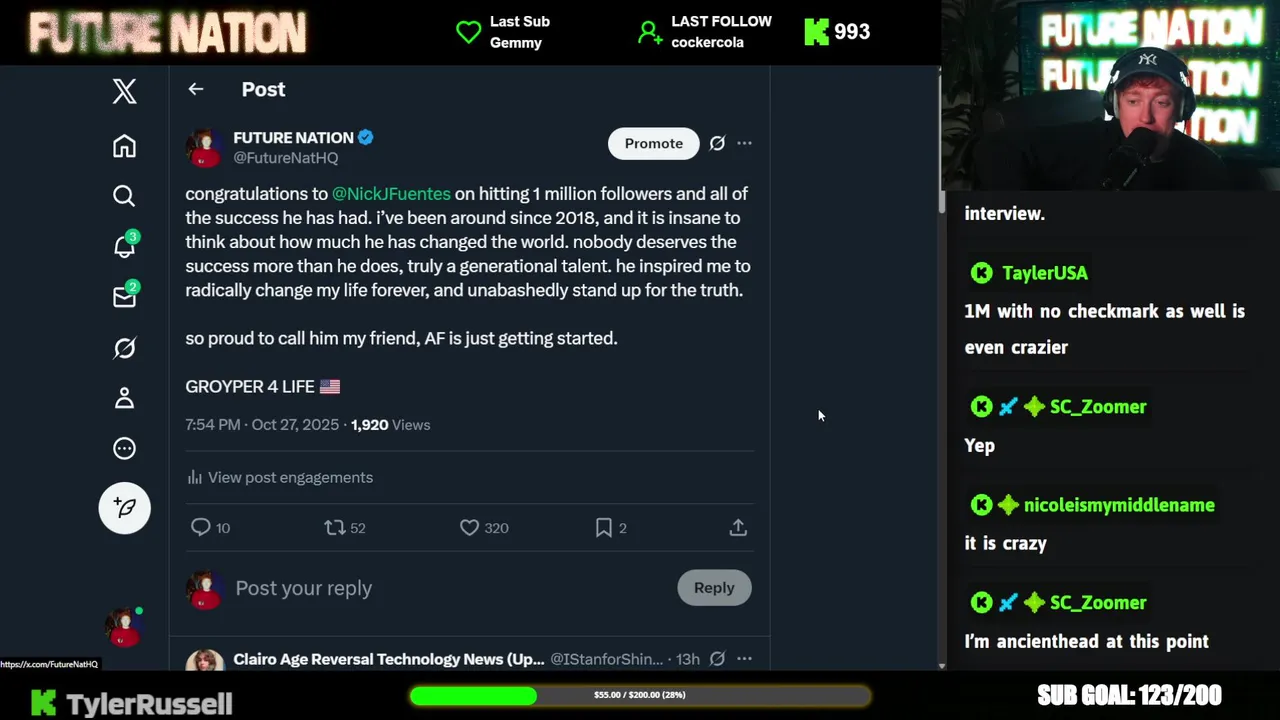The width and height of the screenshot is (1280, 720).
Task: Expand the sidebar More circle menu
Action: 124,449
